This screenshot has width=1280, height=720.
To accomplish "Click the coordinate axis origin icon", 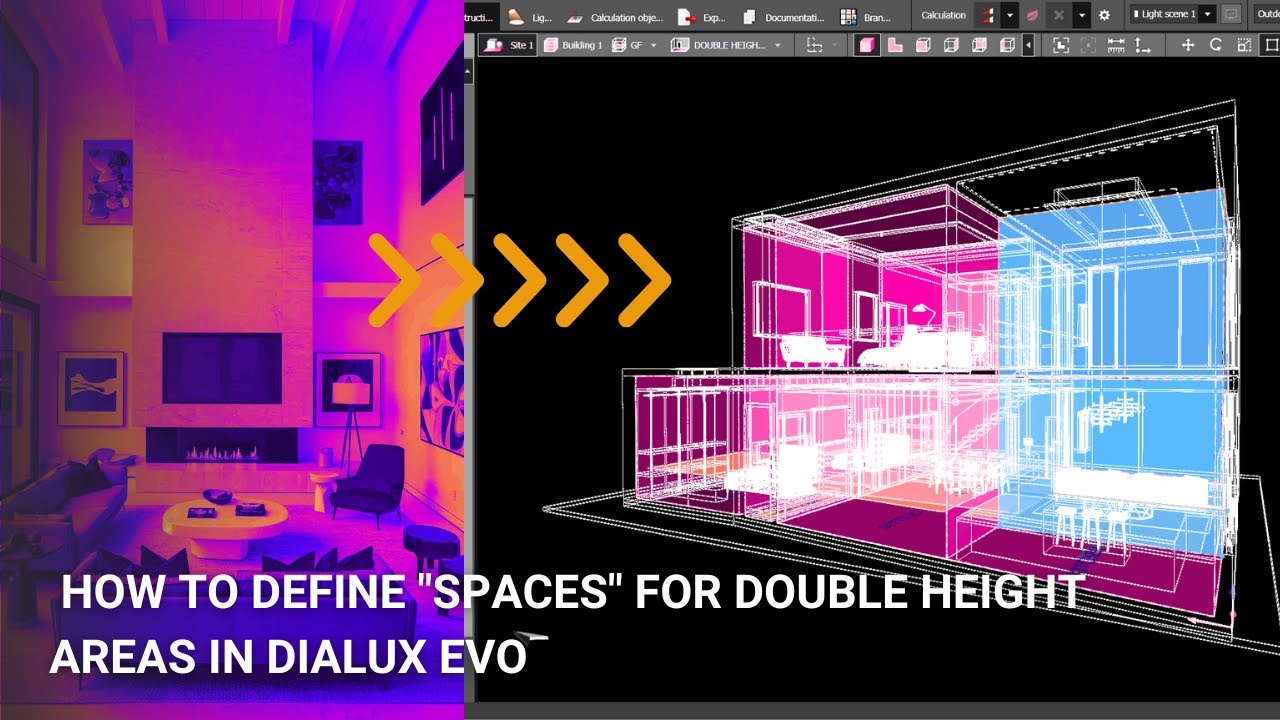I will [x=1144, y=45].
